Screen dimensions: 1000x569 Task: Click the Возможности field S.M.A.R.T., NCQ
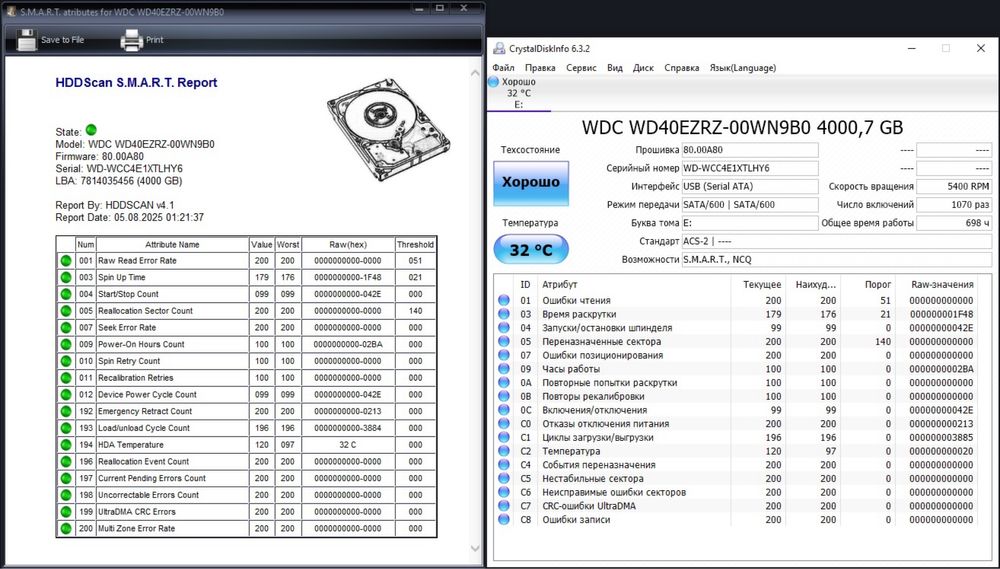coord(837,260)
